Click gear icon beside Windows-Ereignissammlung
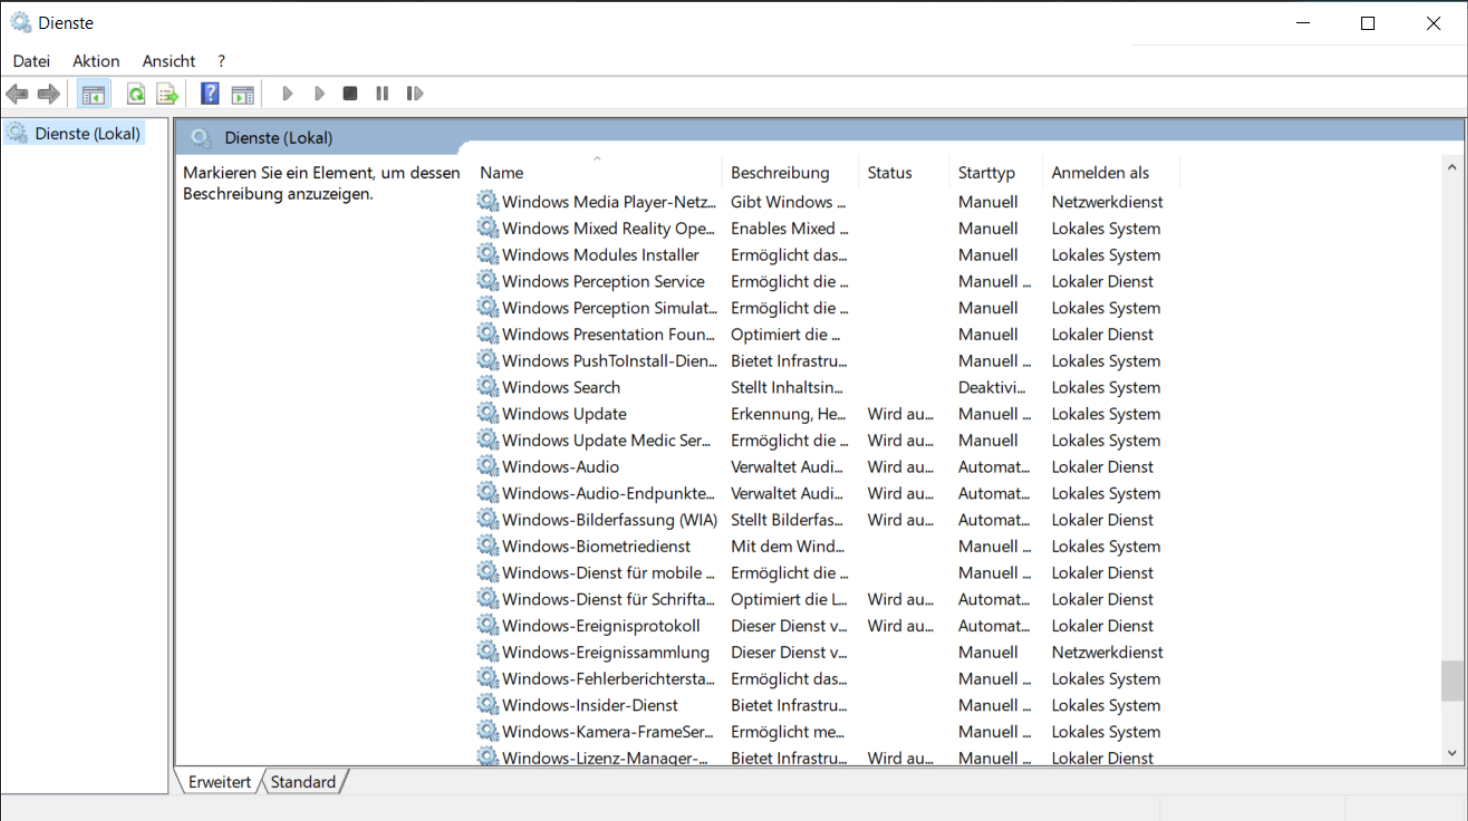 488,652
